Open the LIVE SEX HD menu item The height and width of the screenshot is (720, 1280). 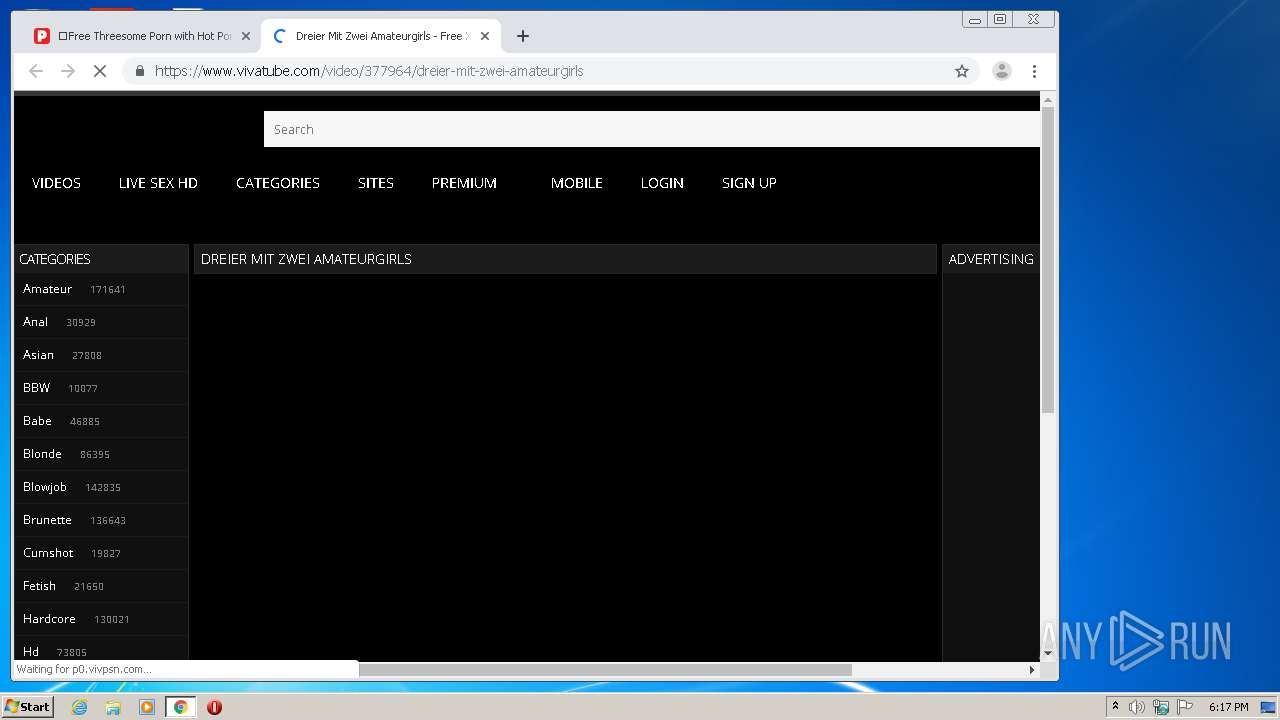(158, 183)
